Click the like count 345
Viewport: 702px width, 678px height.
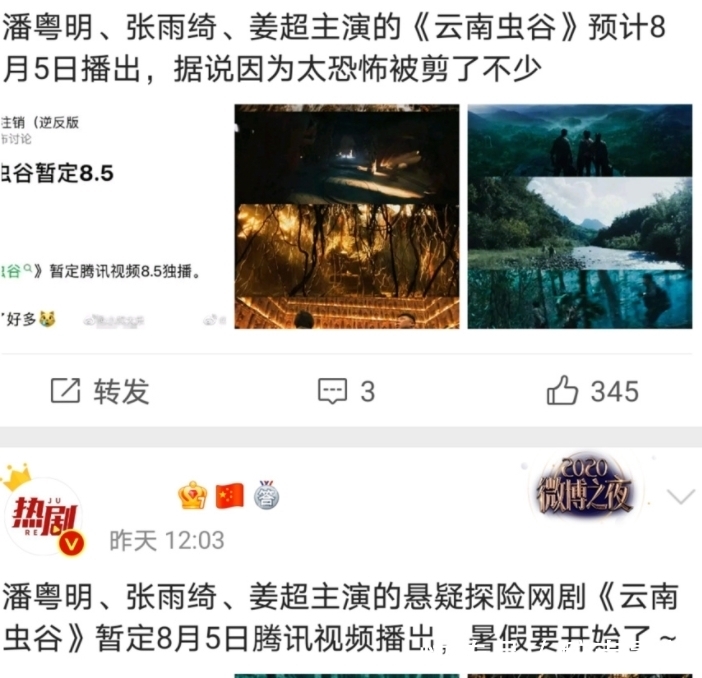[x=615, y=392]
